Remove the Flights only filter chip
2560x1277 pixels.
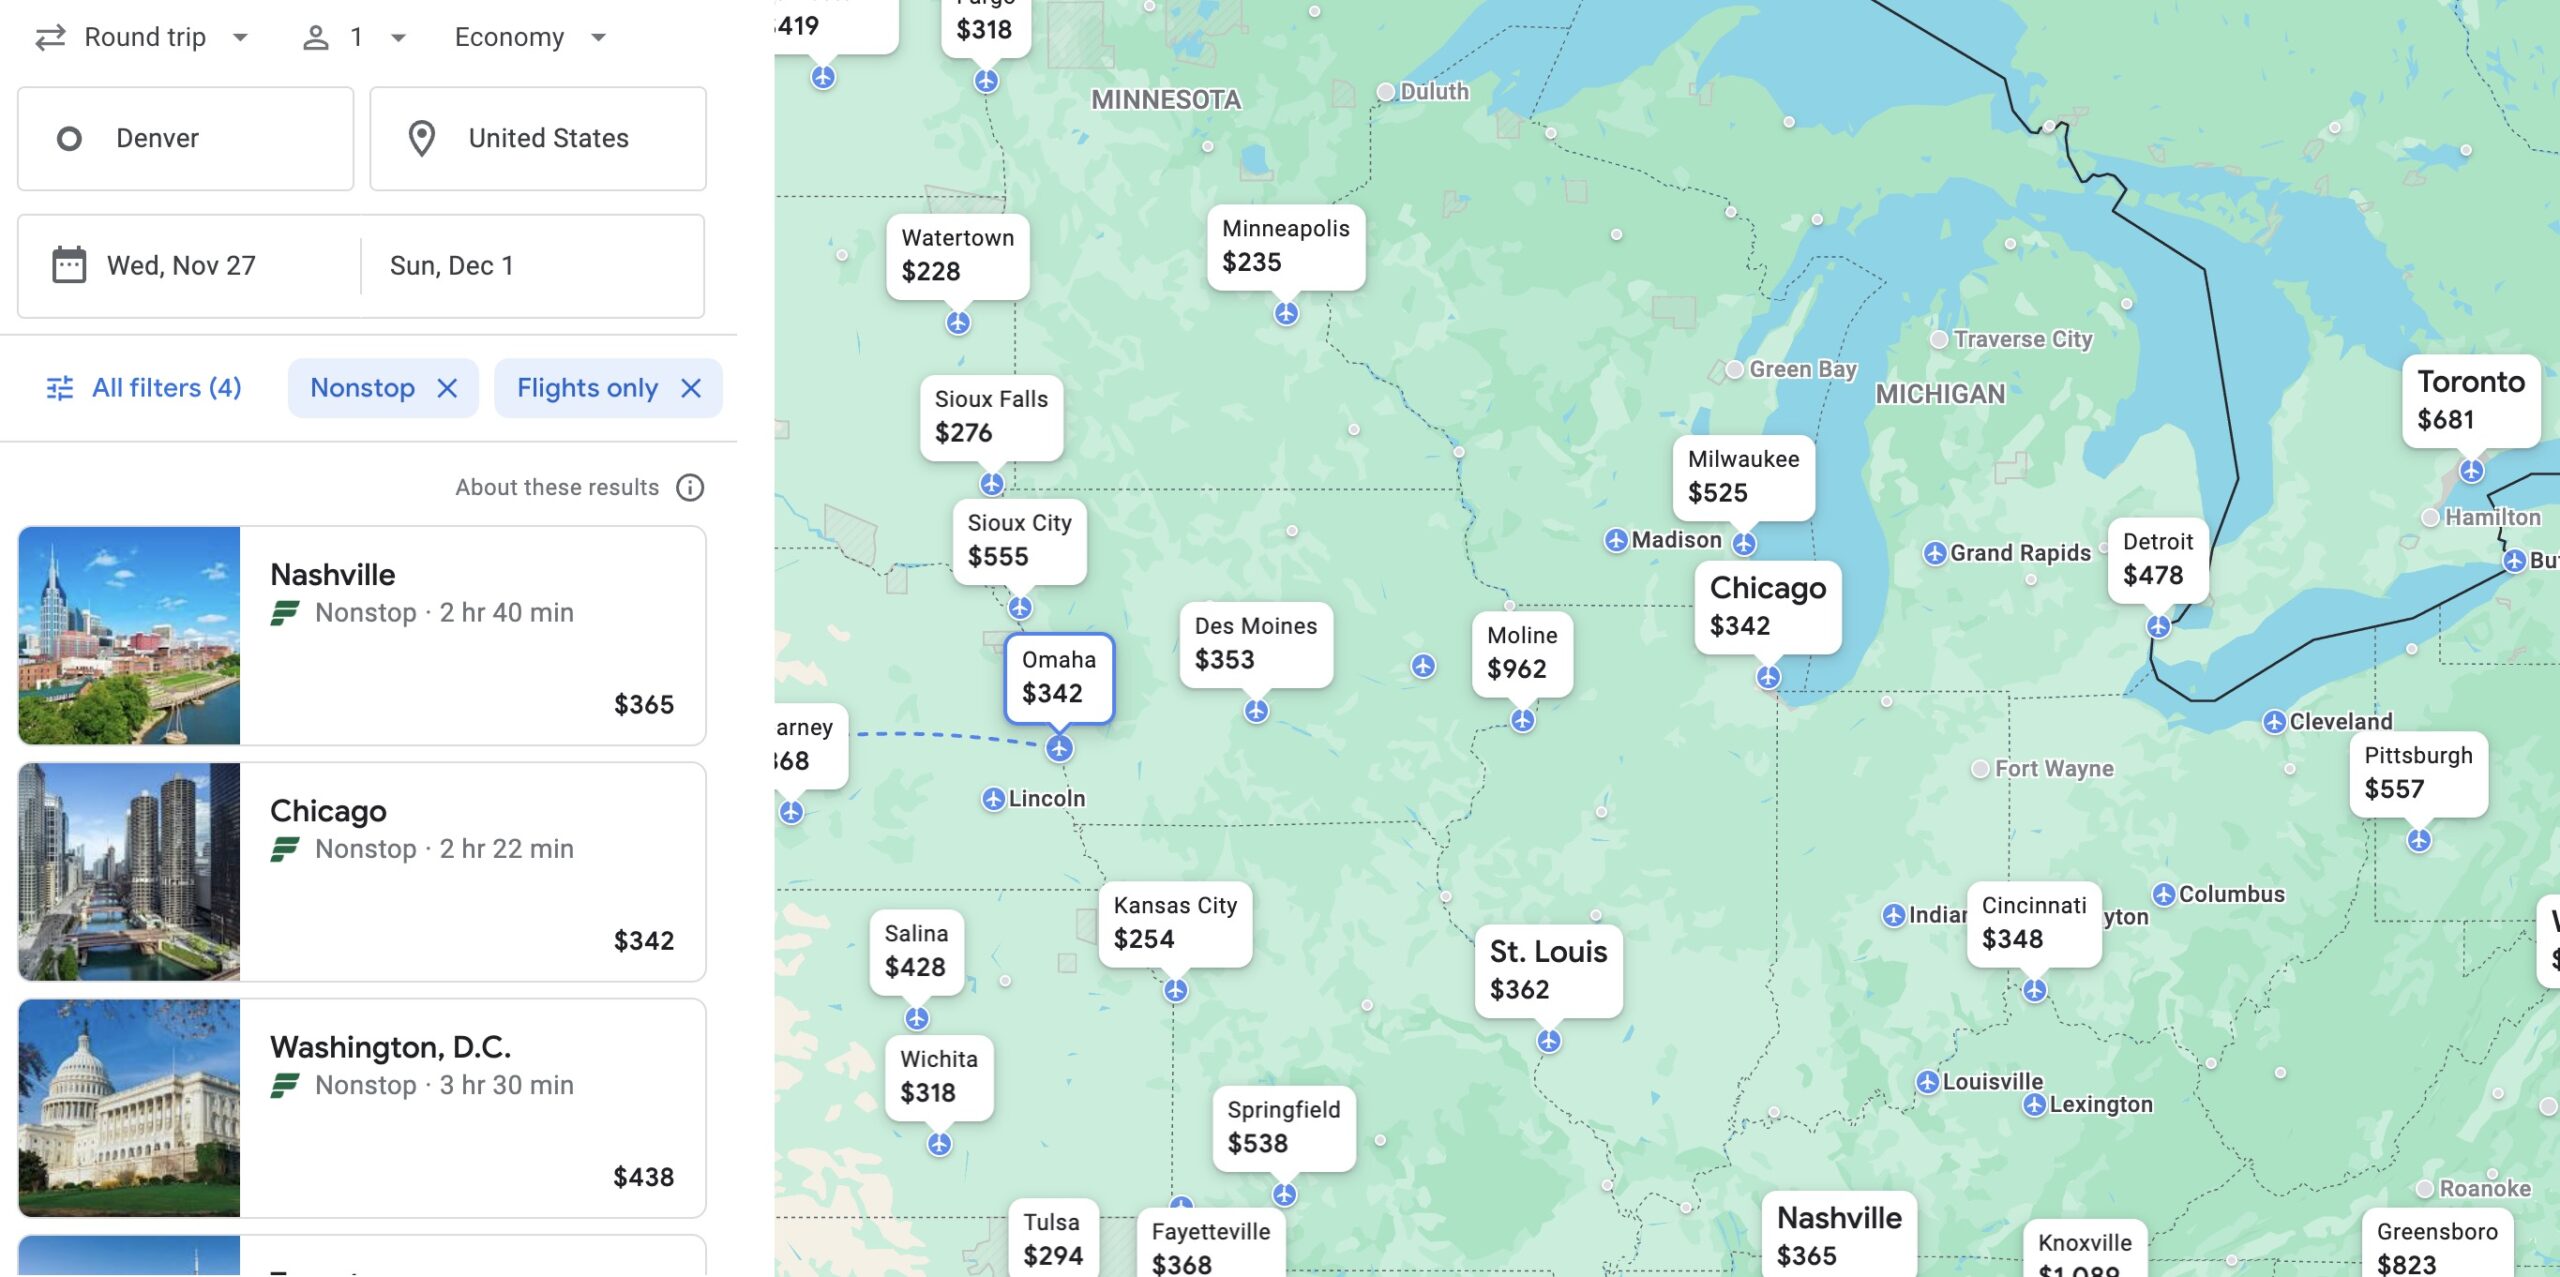[x=691, y=388]
